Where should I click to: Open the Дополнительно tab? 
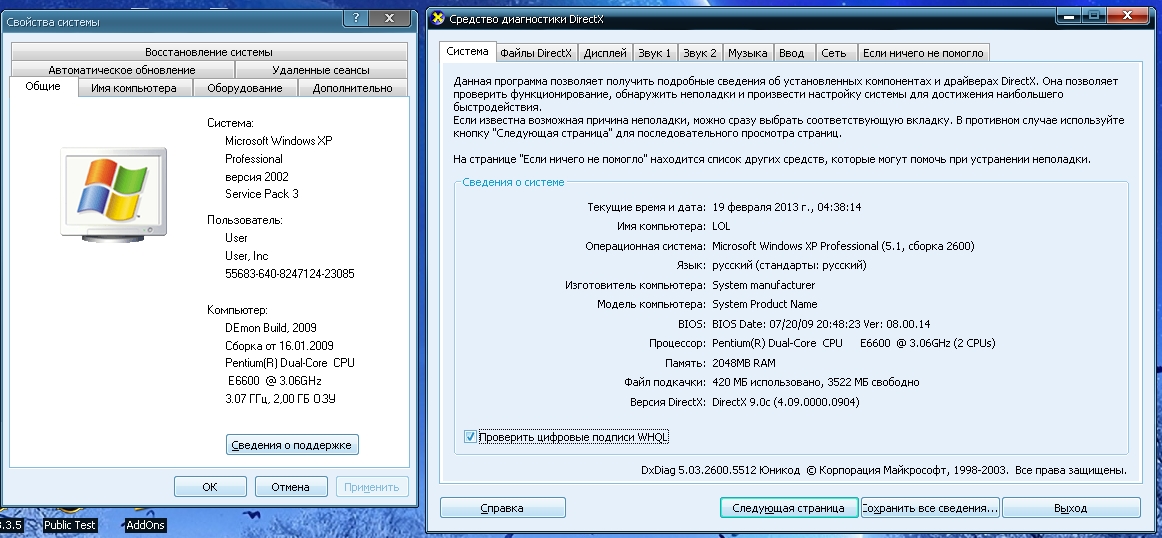[353, 88]
